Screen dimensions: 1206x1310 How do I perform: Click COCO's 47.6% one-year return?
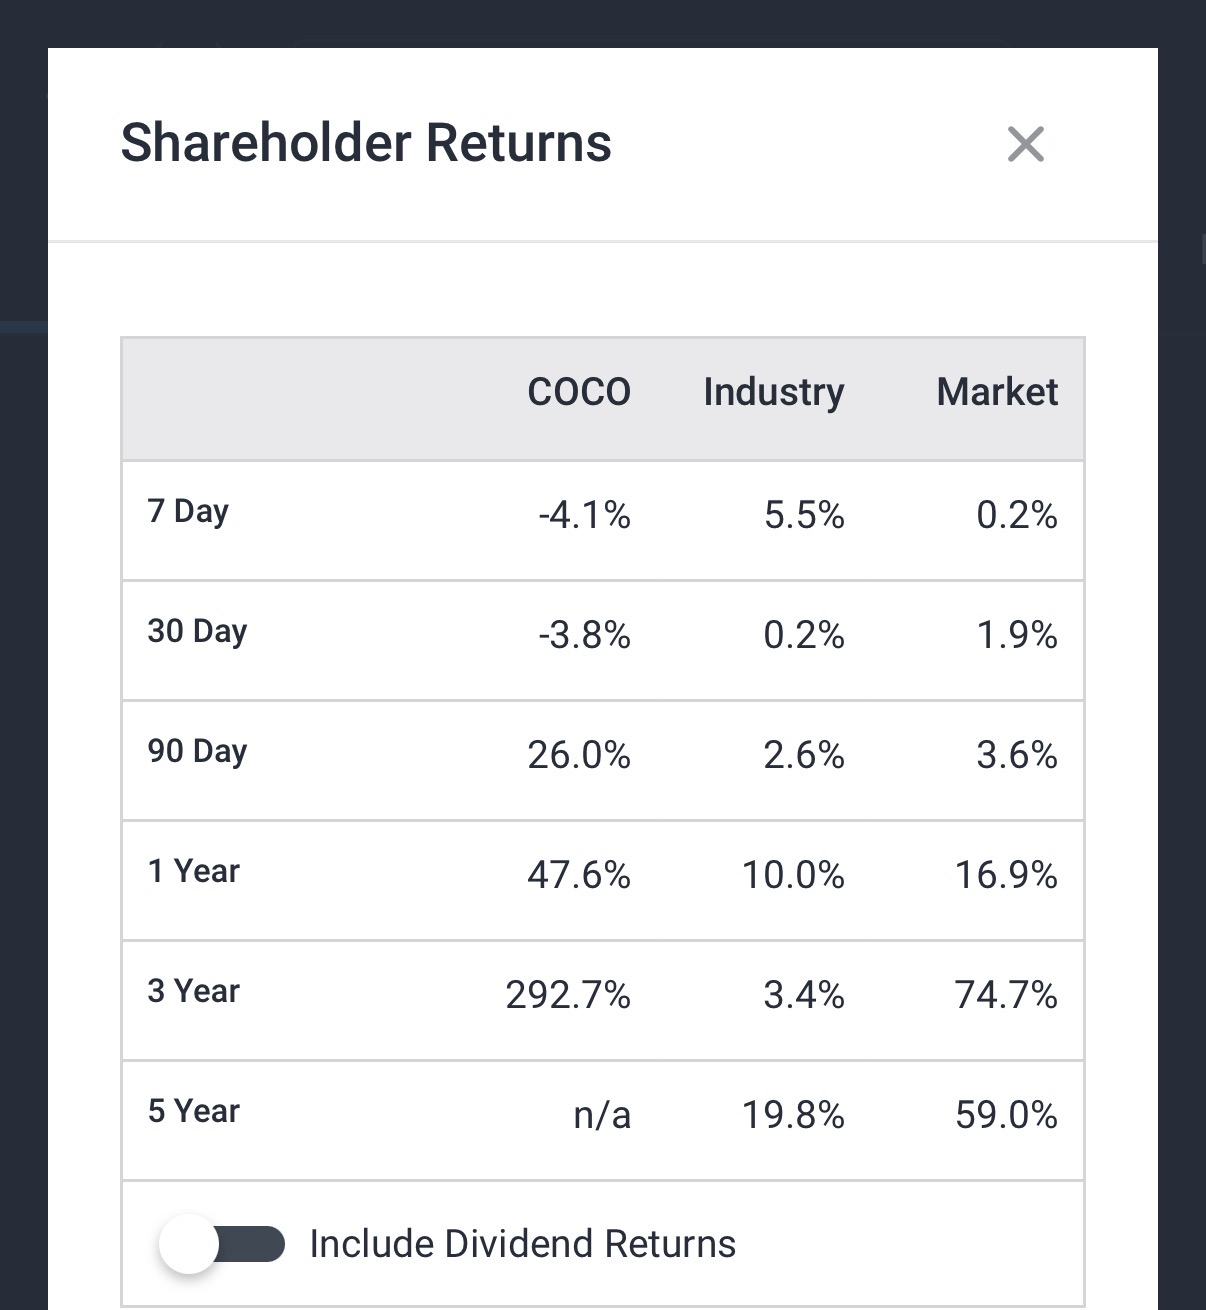point(579,875)
